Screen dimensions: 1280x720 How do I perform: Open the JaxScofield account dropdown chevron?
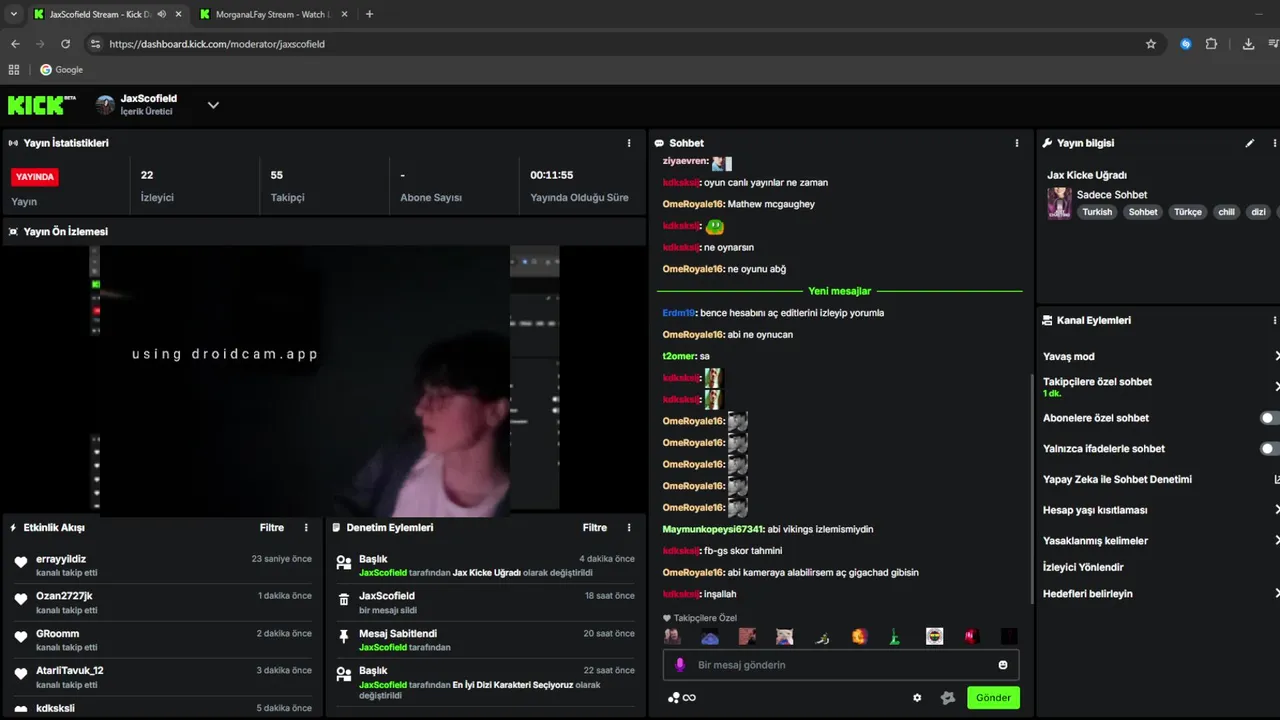[x=213, y=105]
